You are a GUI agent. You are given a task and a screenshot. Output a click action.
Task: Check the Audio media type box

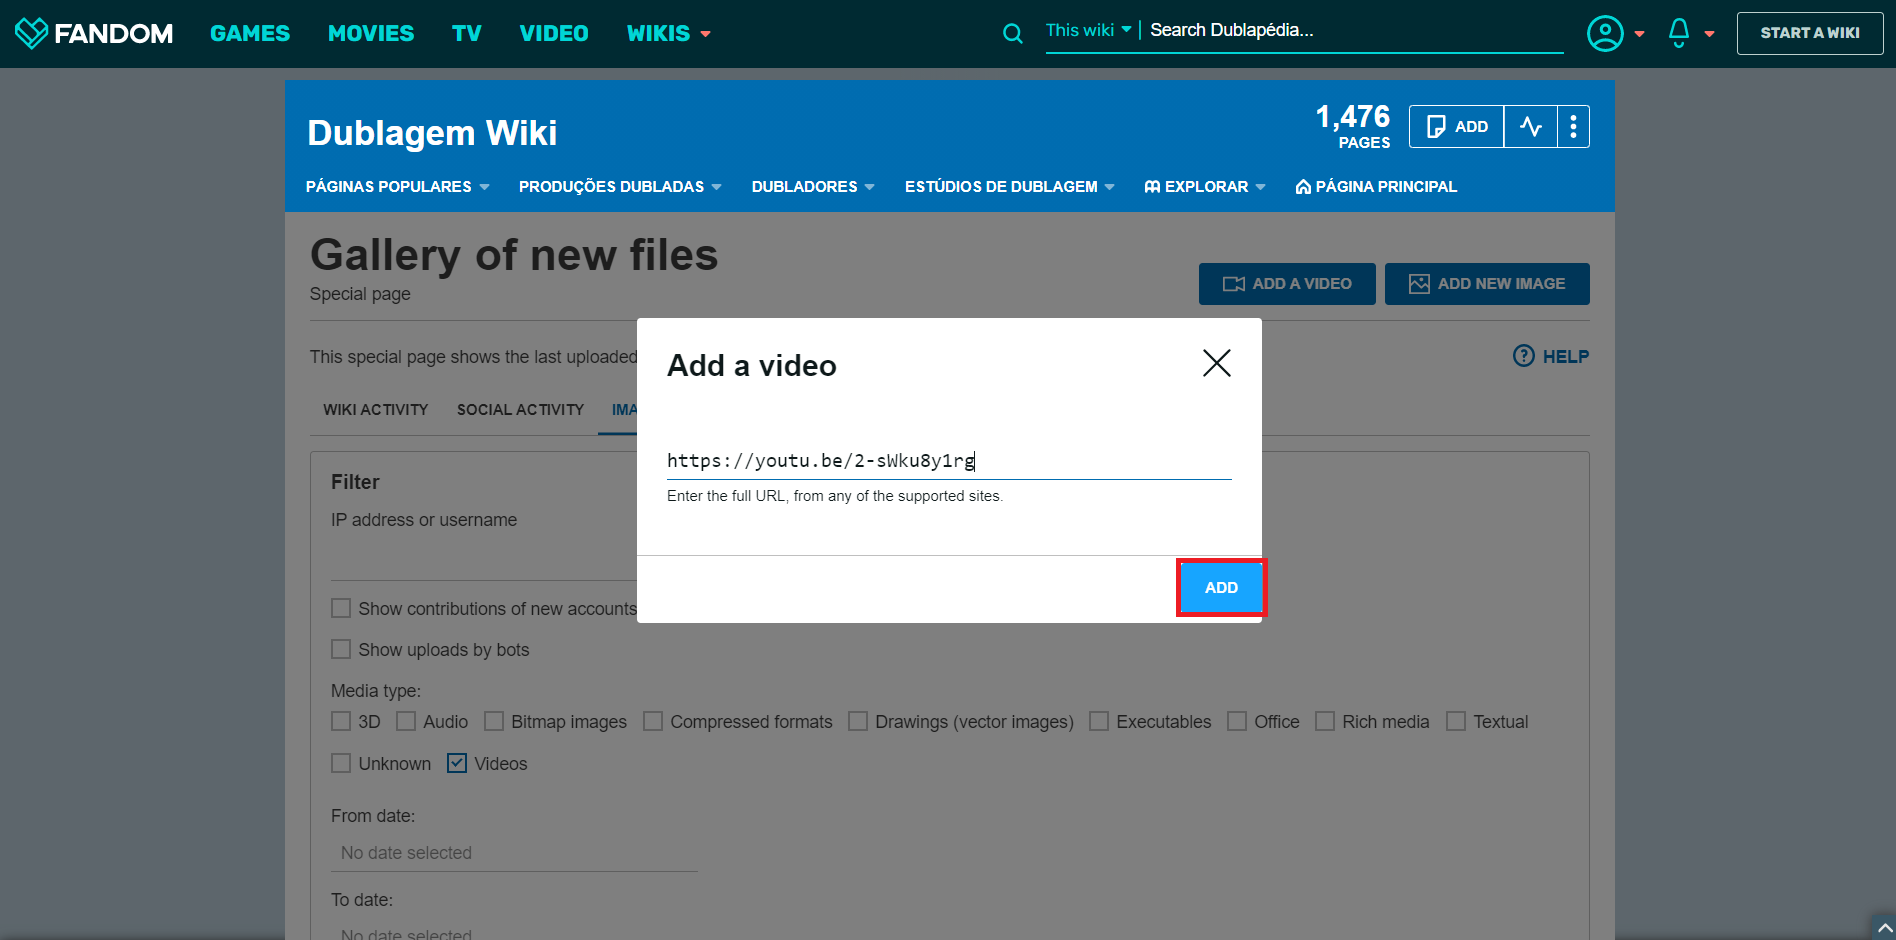point(406,721)
